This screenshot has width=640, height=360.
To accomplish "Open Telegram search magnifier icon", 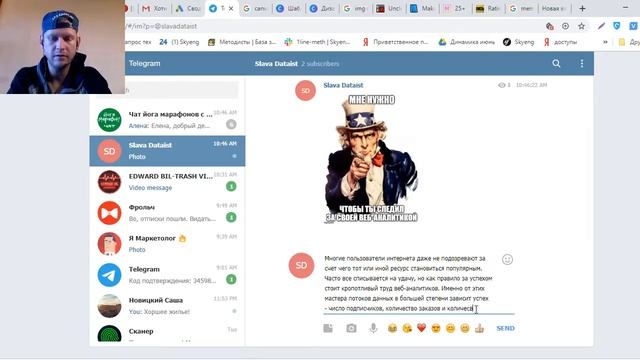I will tap(556, 64).
